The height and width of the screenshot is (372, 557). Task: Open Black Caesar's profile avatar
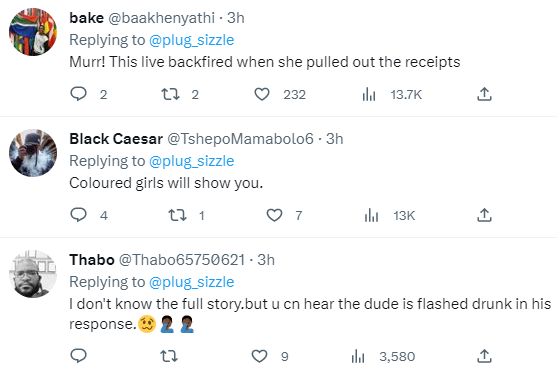pos(33,153)
